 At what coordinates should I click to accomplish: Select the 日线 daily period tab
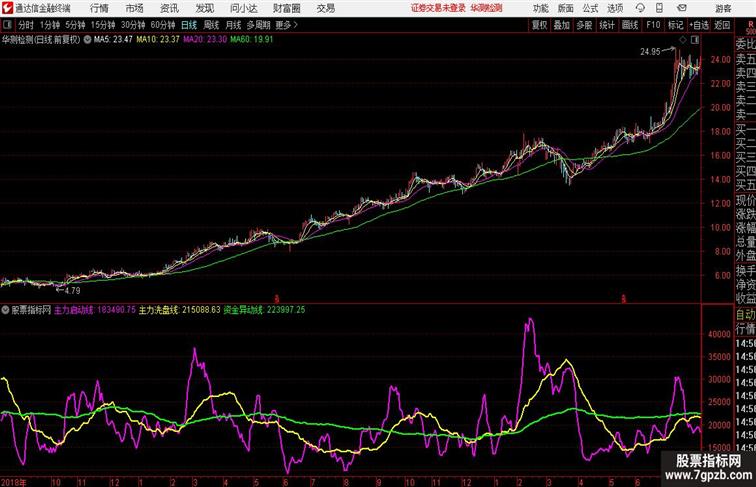point(189,25)
